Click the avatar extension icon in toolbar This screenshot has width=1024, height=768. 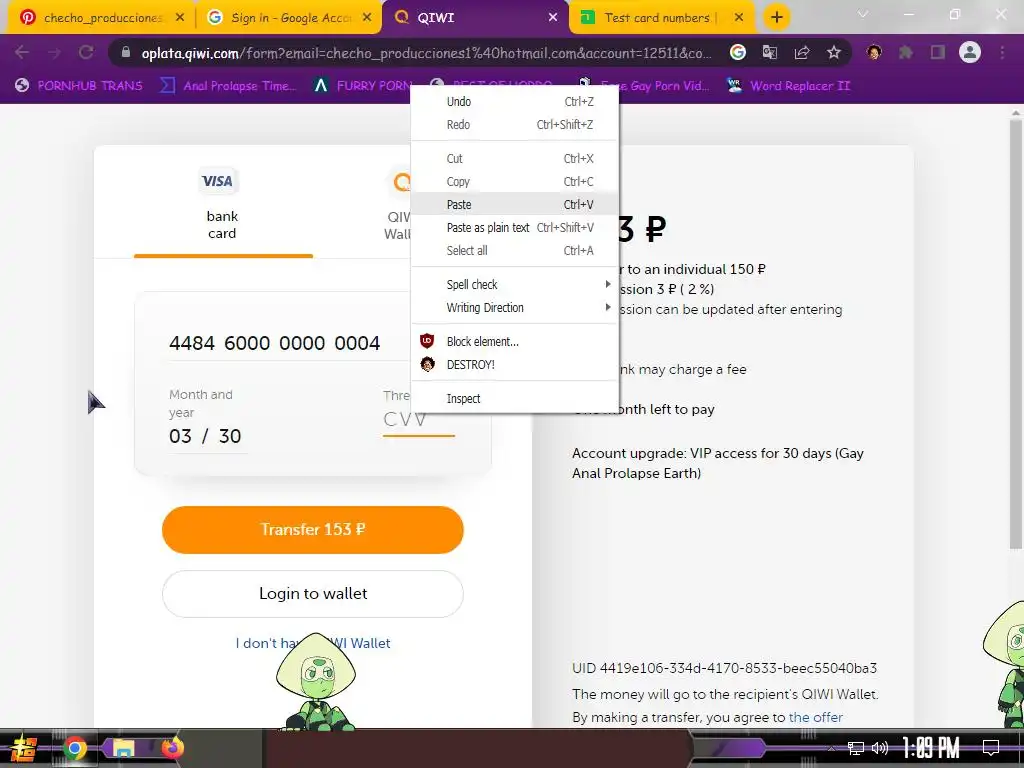point(874,52)
